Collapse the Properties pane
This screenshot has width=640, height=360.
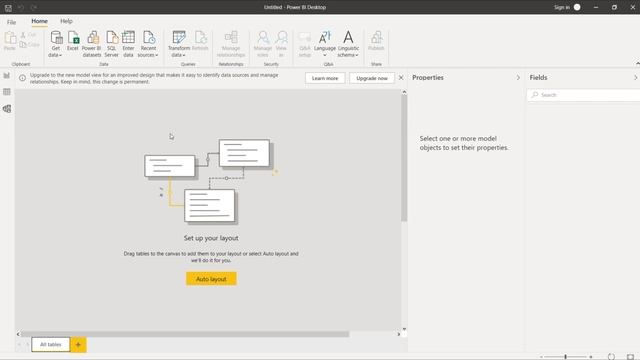[x=518, y=78]
